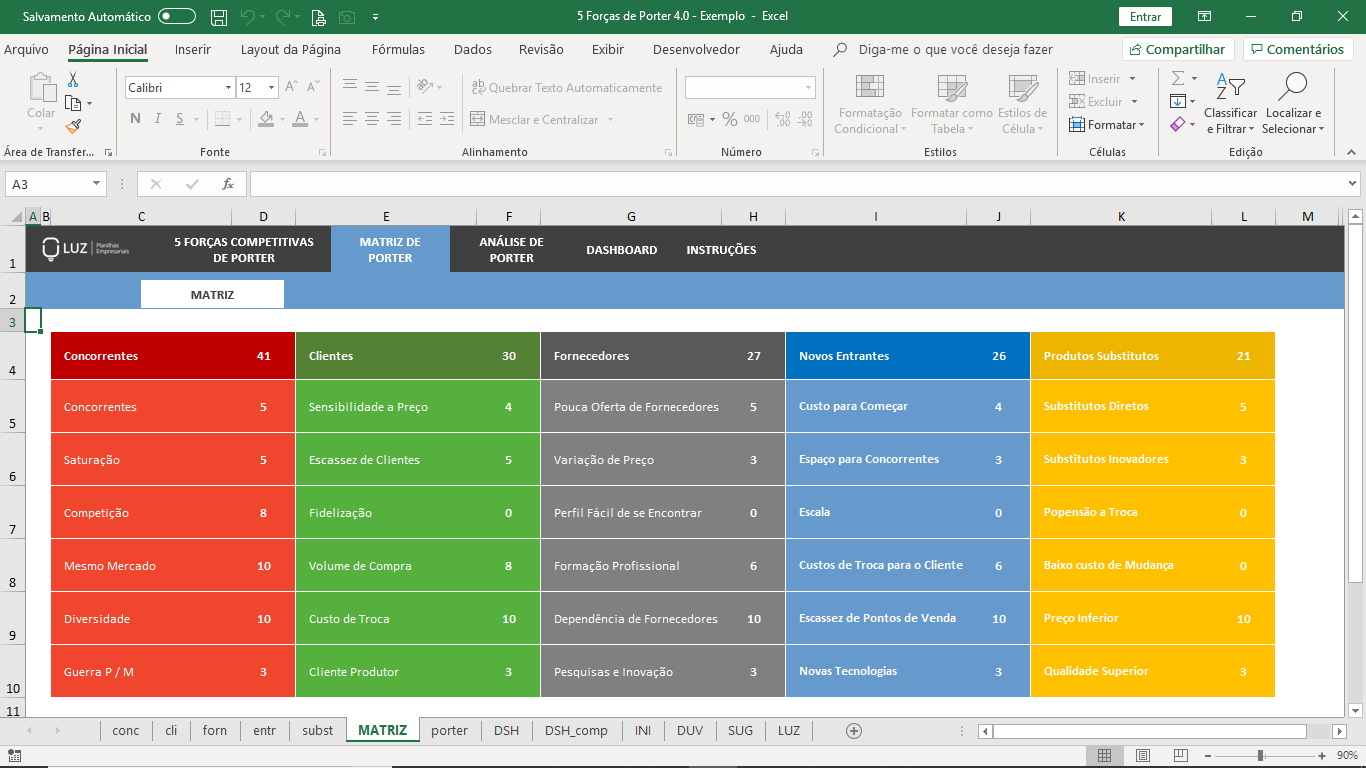Open the Dados ribbon tab
The width and height of the screenshot is (1366, 768).
pyautogui.click(x=473, y=49)
